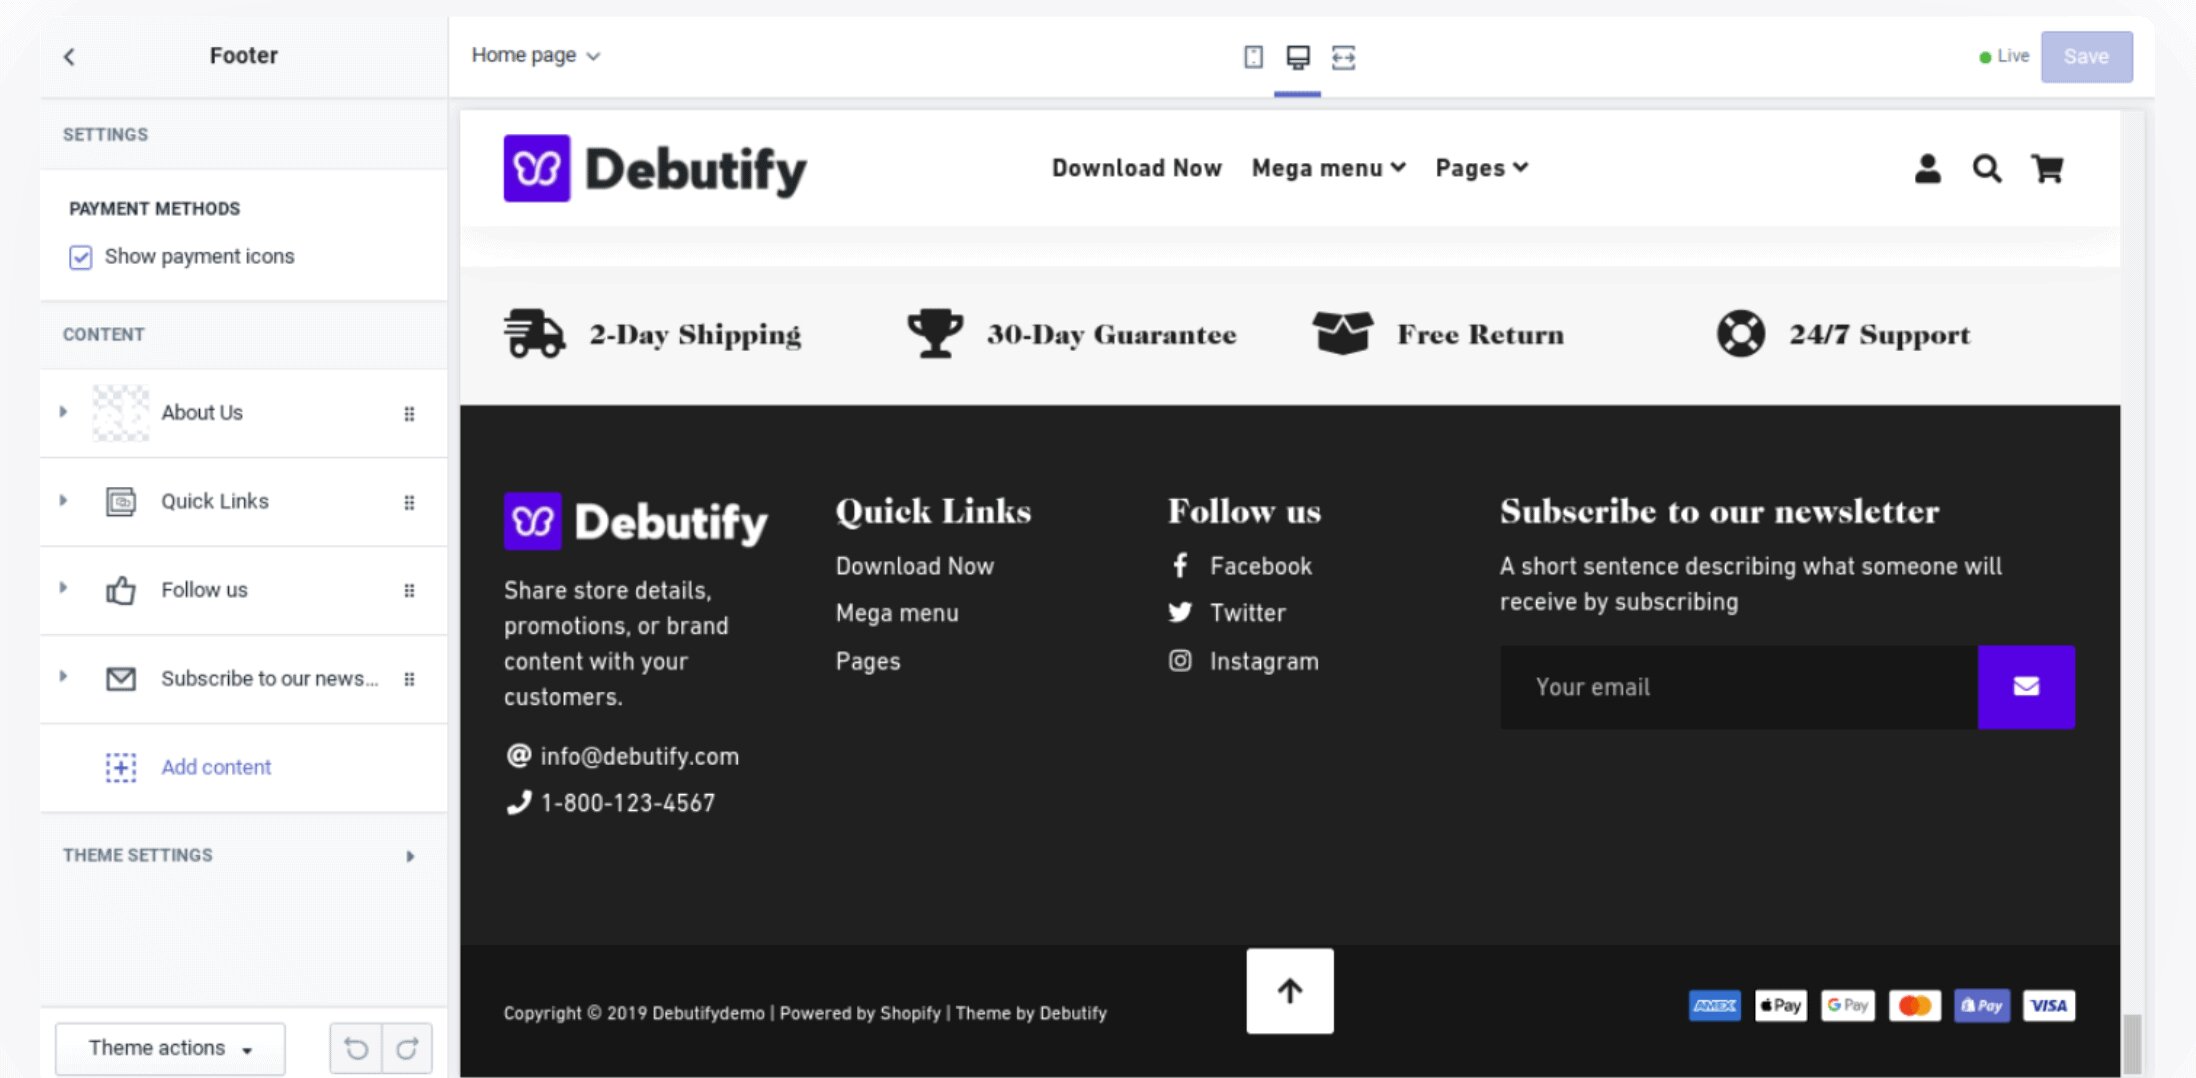
Task: Click the back-to-top arrow button
Action: (x=1290, y=991)
